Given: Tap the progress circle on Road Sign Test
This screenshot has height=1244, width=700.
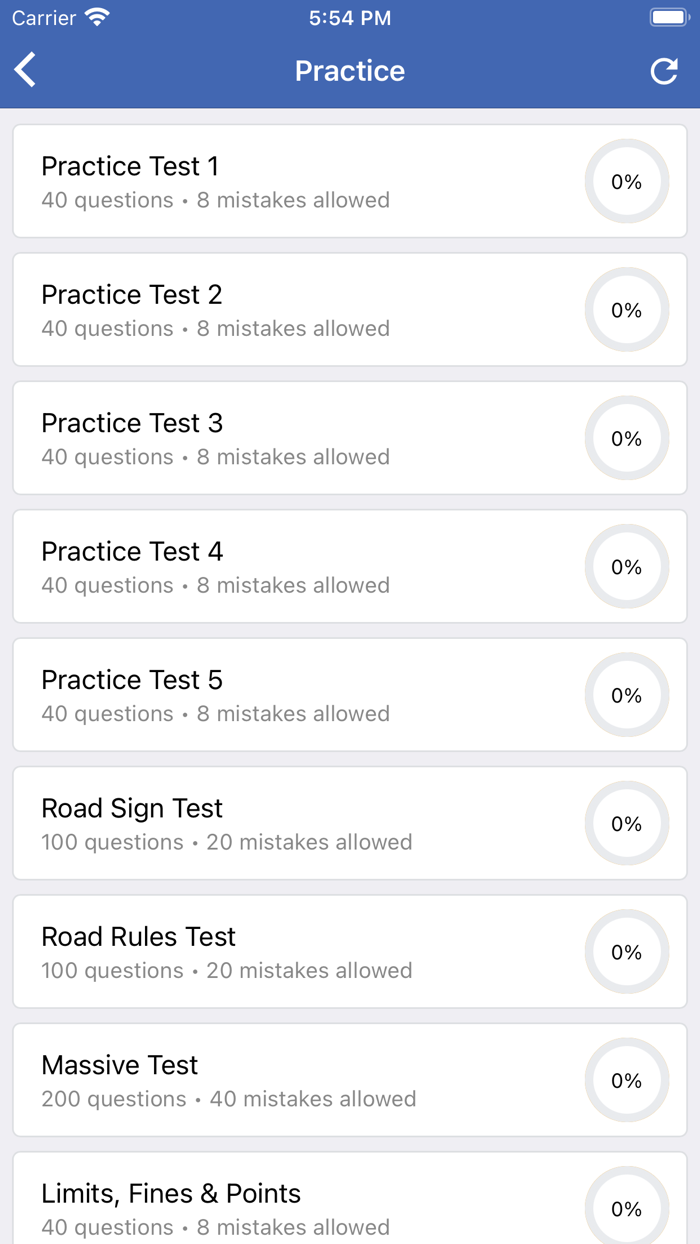Looking at the screenshot, I should click(x=626, y=824).
